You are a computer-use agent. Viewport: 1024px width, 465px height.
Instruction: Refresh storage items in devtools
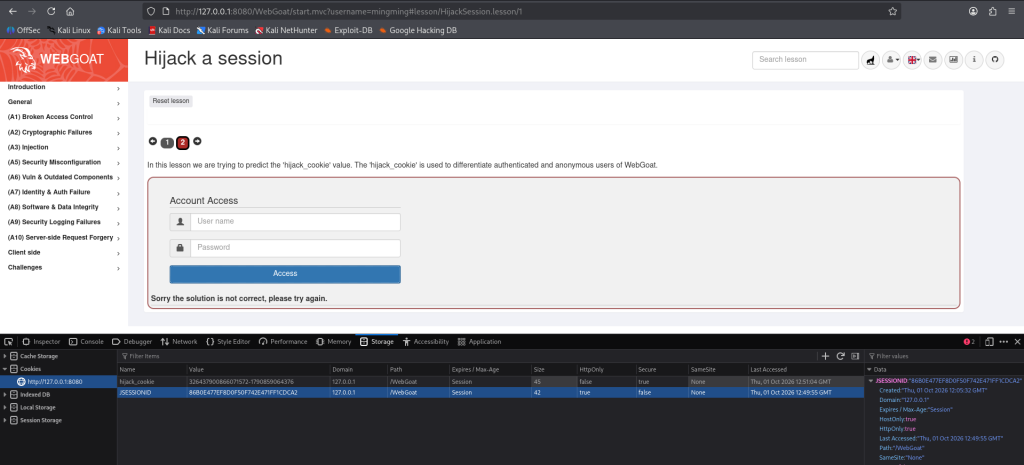pos(840,356)
